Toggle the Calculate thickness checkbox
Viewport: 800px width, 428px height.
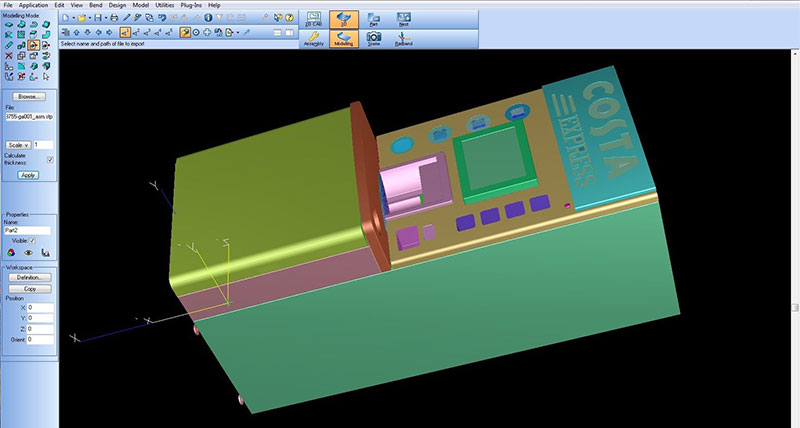[50, 160]
